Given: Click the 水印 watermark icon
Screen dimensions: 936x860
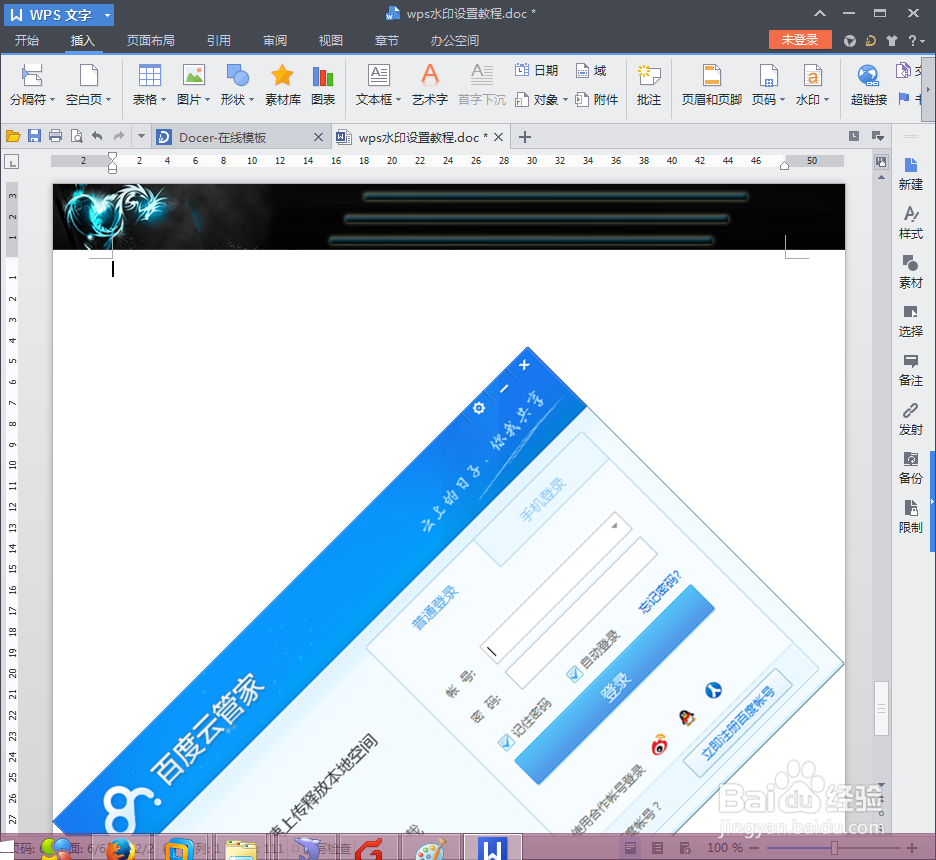Looking at the screenshot, I should [x=812, y=76].
